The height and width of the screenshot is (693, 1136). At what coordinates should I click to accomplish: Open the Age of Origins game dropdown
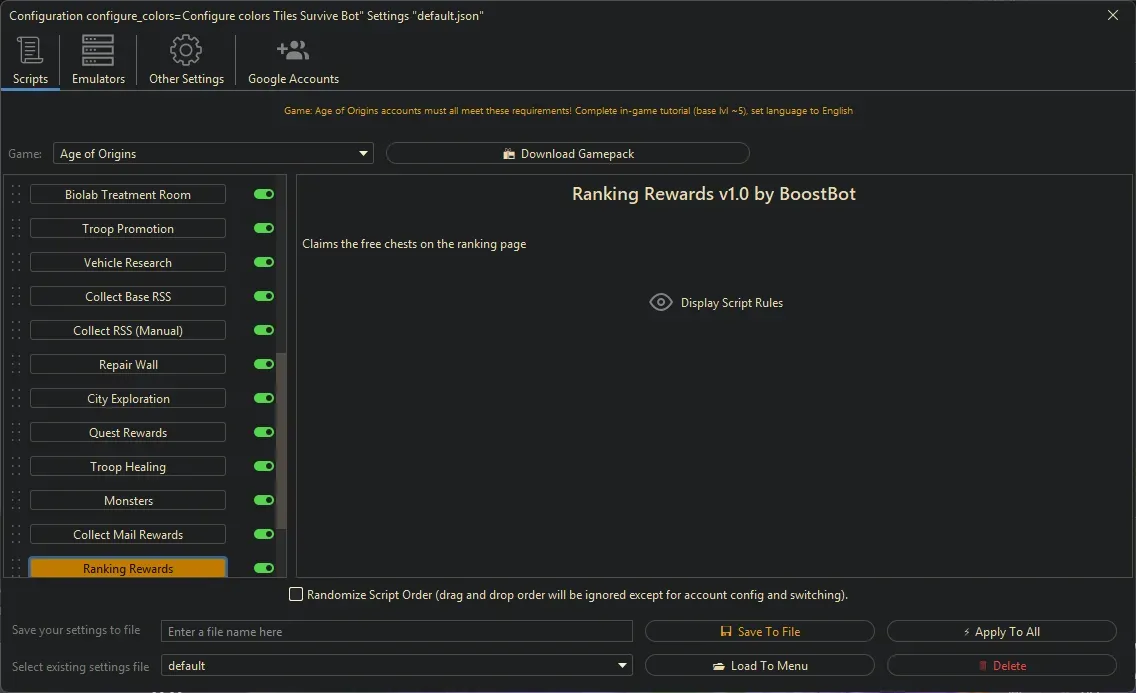pyautogui.click(x=363, y=153)
